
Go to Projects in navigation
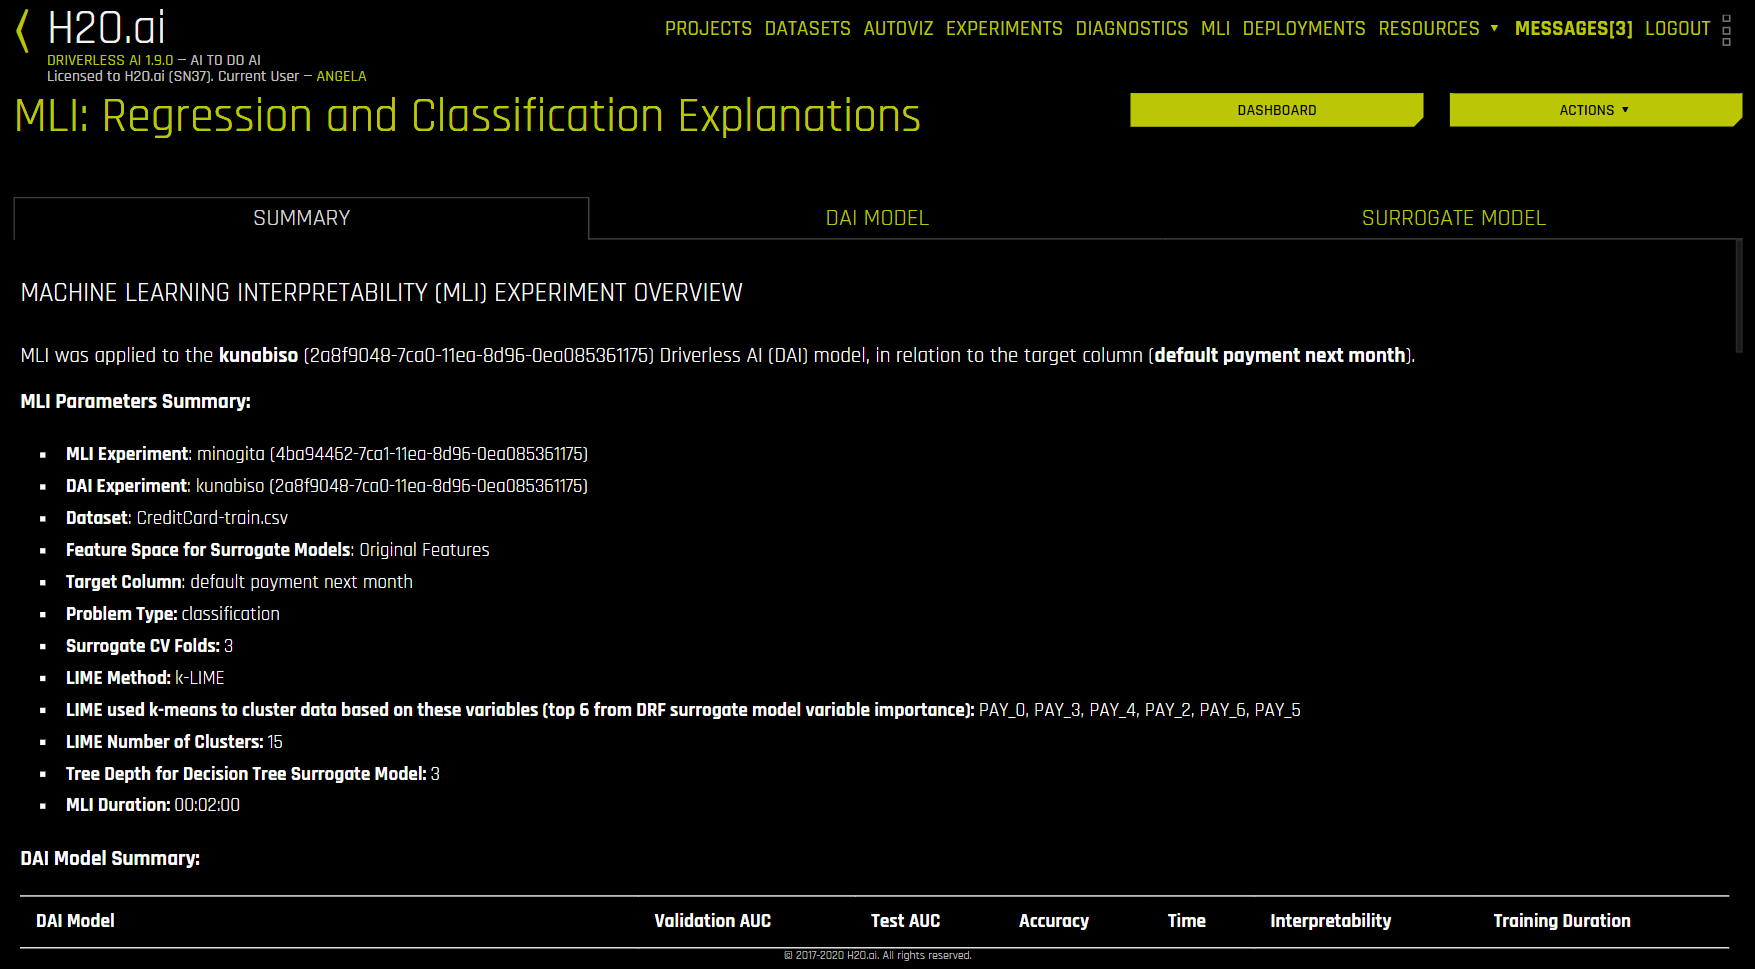tap(708, 29)
